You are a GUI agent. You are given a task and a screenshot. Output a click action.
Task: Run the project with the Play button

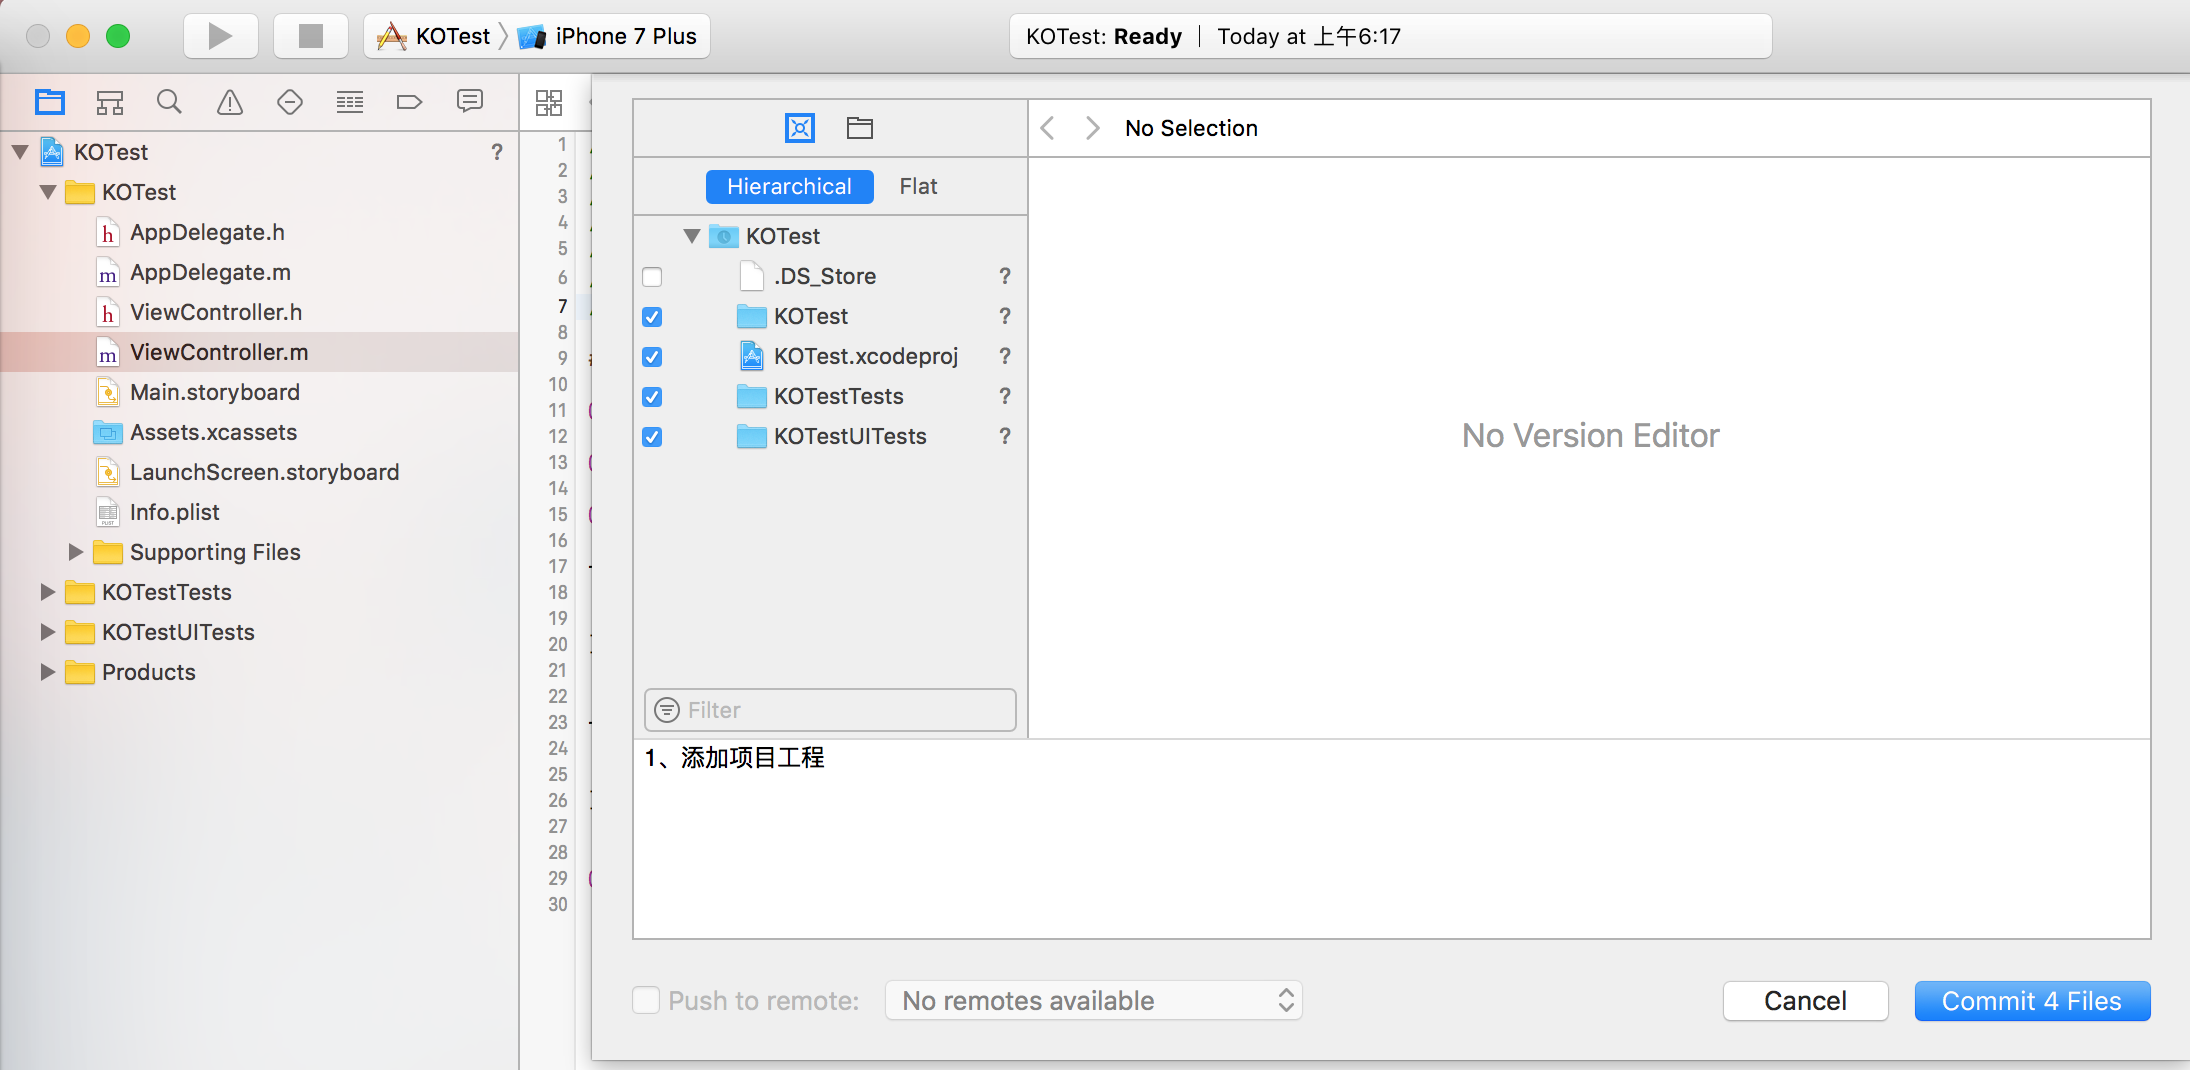pos(220,37)
